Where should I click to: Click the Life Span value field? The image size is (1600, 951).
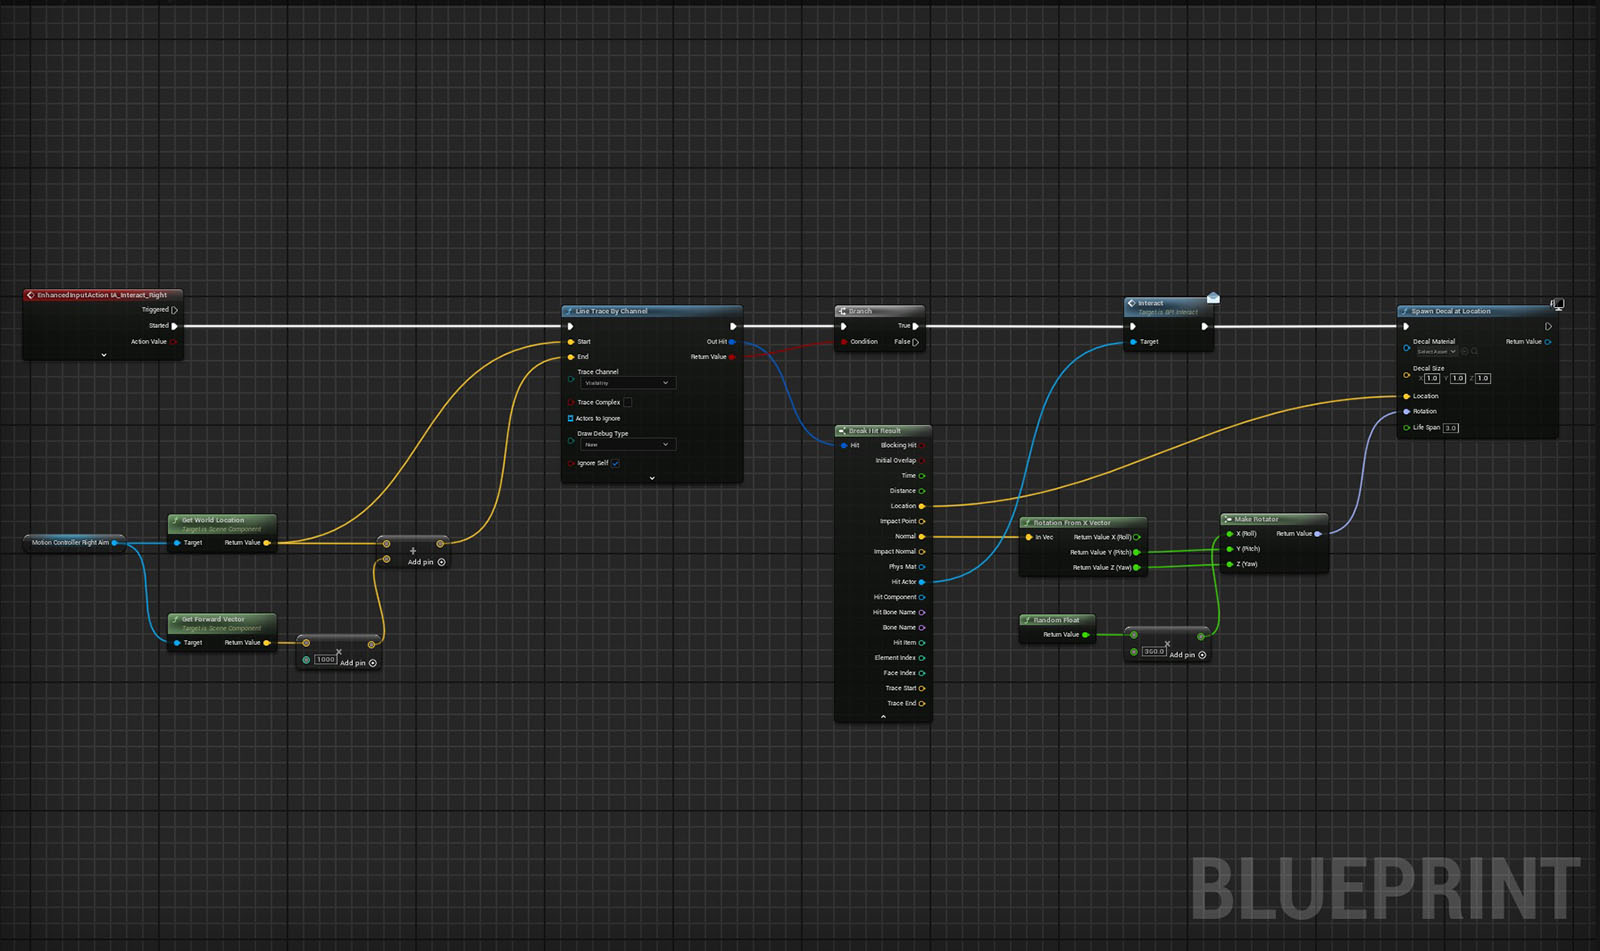click(x=1450, y=428)
